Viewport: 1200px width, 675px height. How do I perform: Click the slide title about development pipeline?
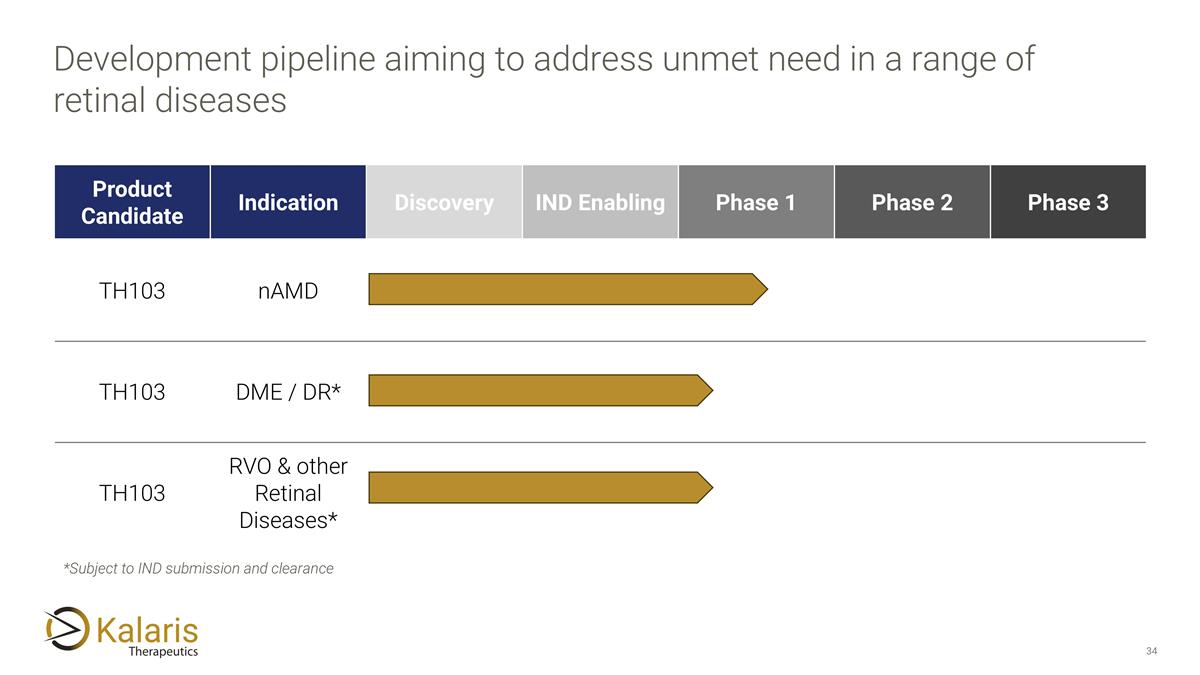coord(543,79)
